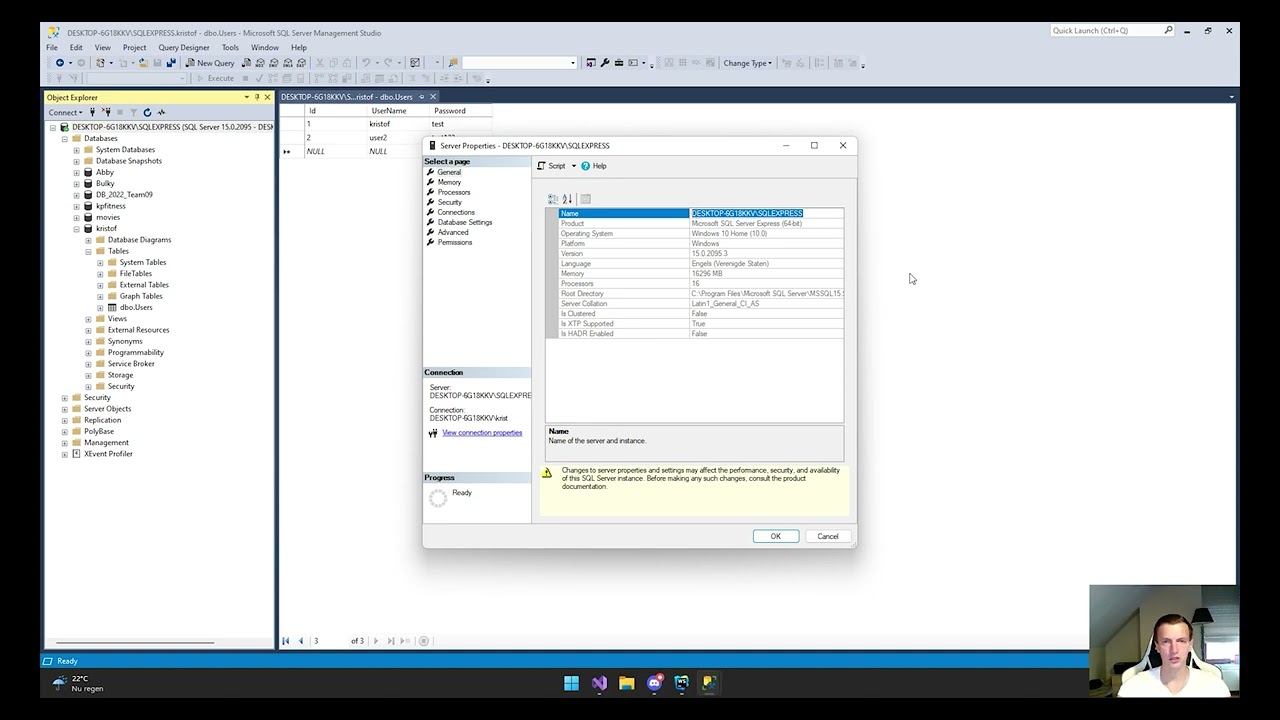Screen dimensions: 1280x720
Task: Click the navigate Back arrow in toolbar
Action: [60, 63]
